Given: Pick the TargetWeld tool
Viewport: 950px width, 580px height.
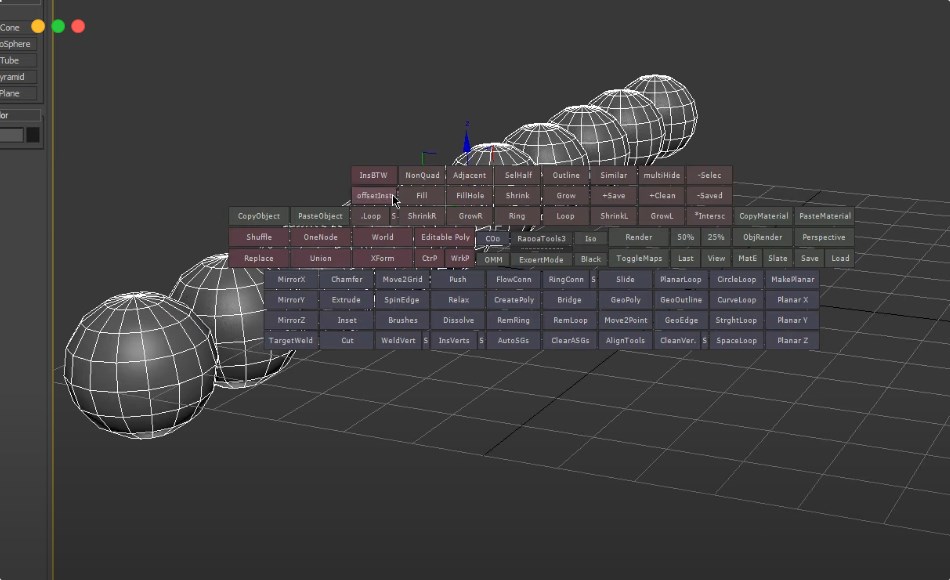Looking at the screenshot, I should click(292, 340).
